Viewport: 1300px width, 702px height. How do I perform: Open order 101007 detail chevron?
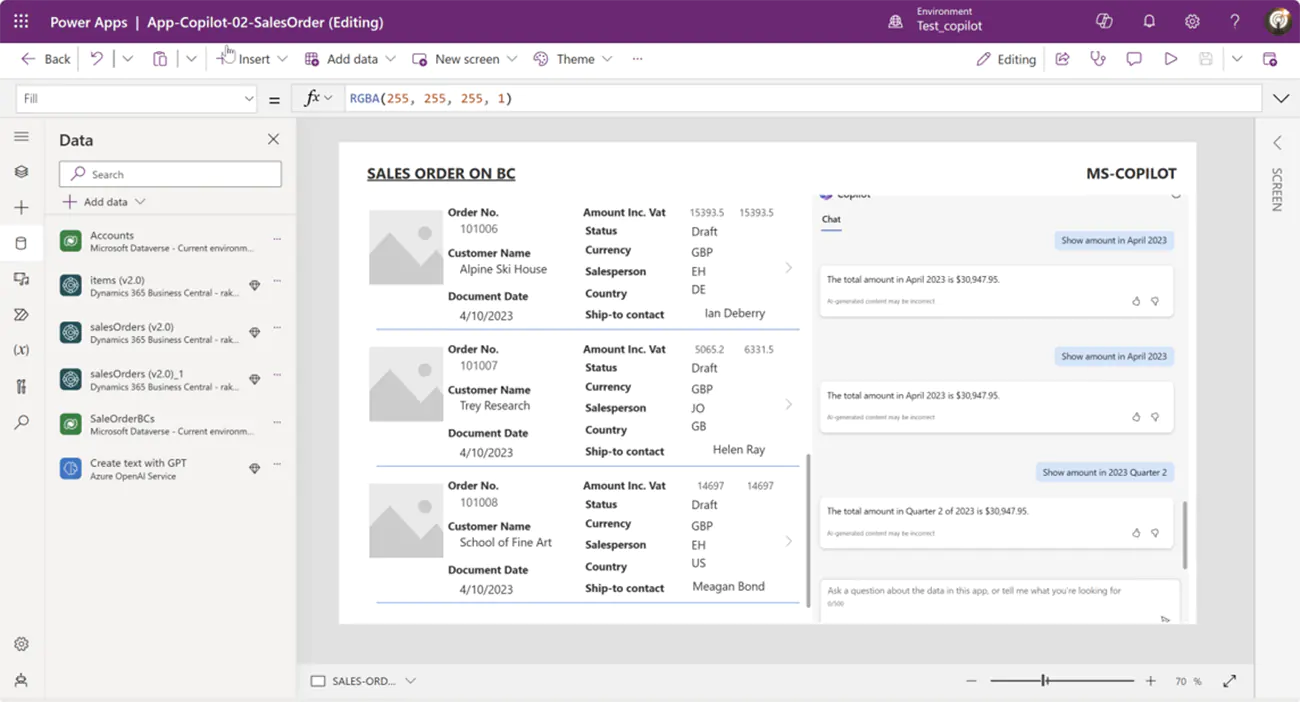[788, 405]
